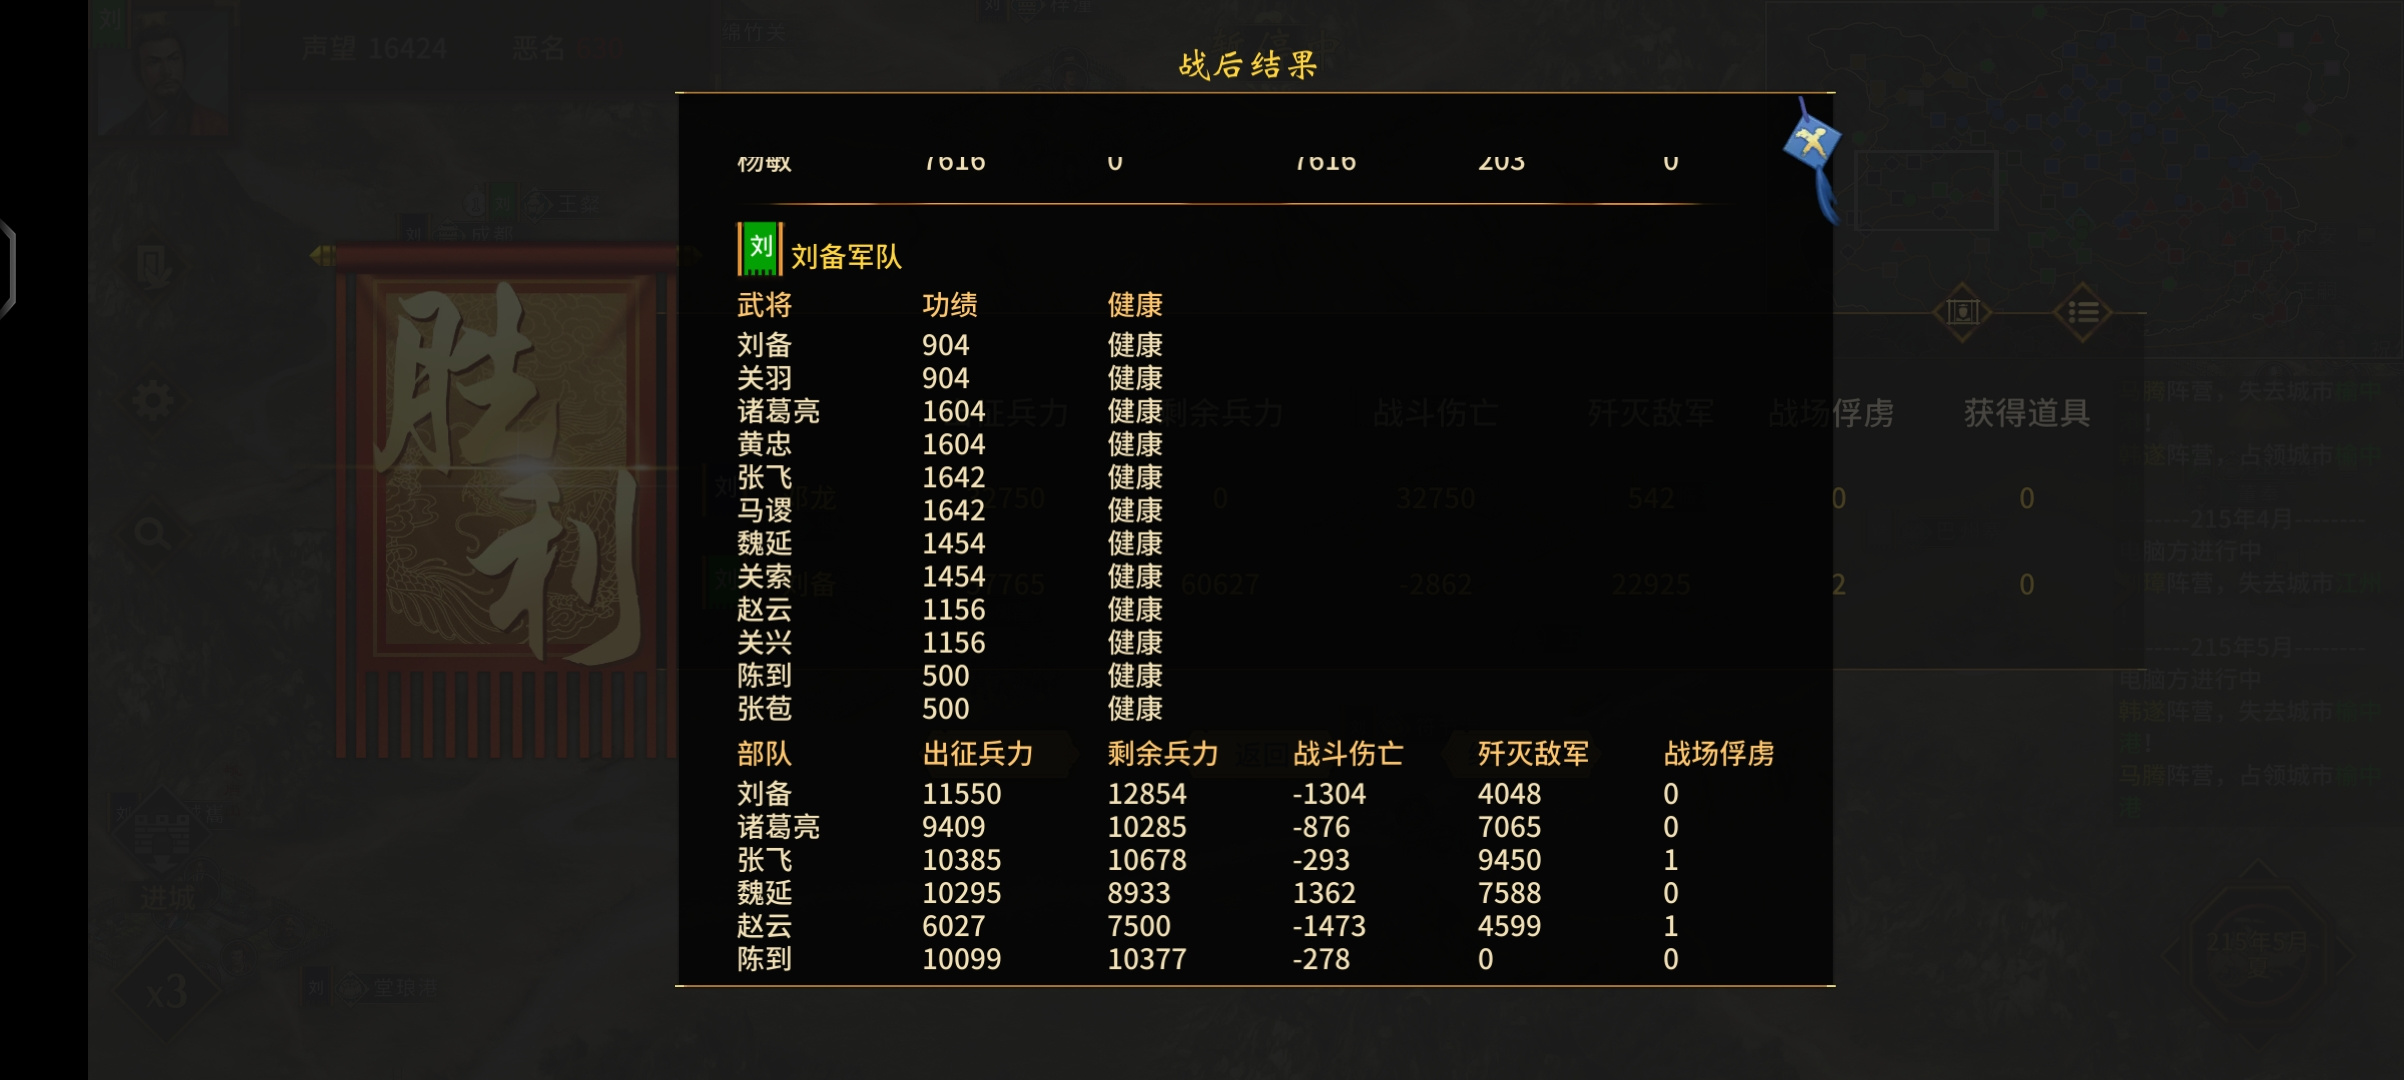
Task: Select general 张苞 in the list
Action: (x=764, y=709)
